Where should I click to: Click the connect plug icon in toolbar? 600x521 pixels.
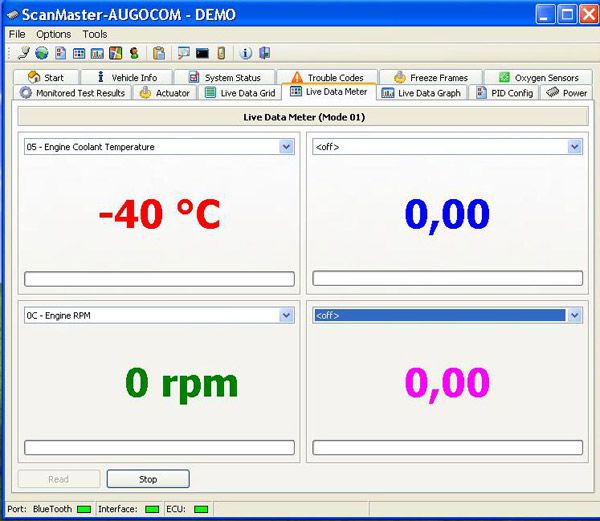coord(23,53)
